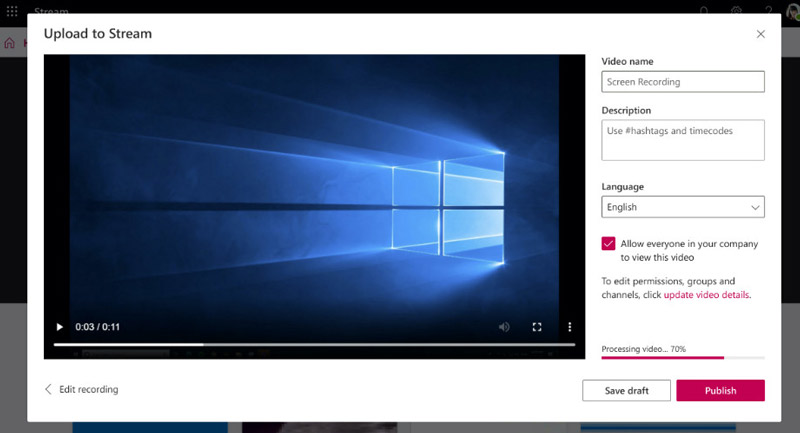This screenshot has width=800, height=433.
Task: Click the update video details link
Action: click(706, 295)
